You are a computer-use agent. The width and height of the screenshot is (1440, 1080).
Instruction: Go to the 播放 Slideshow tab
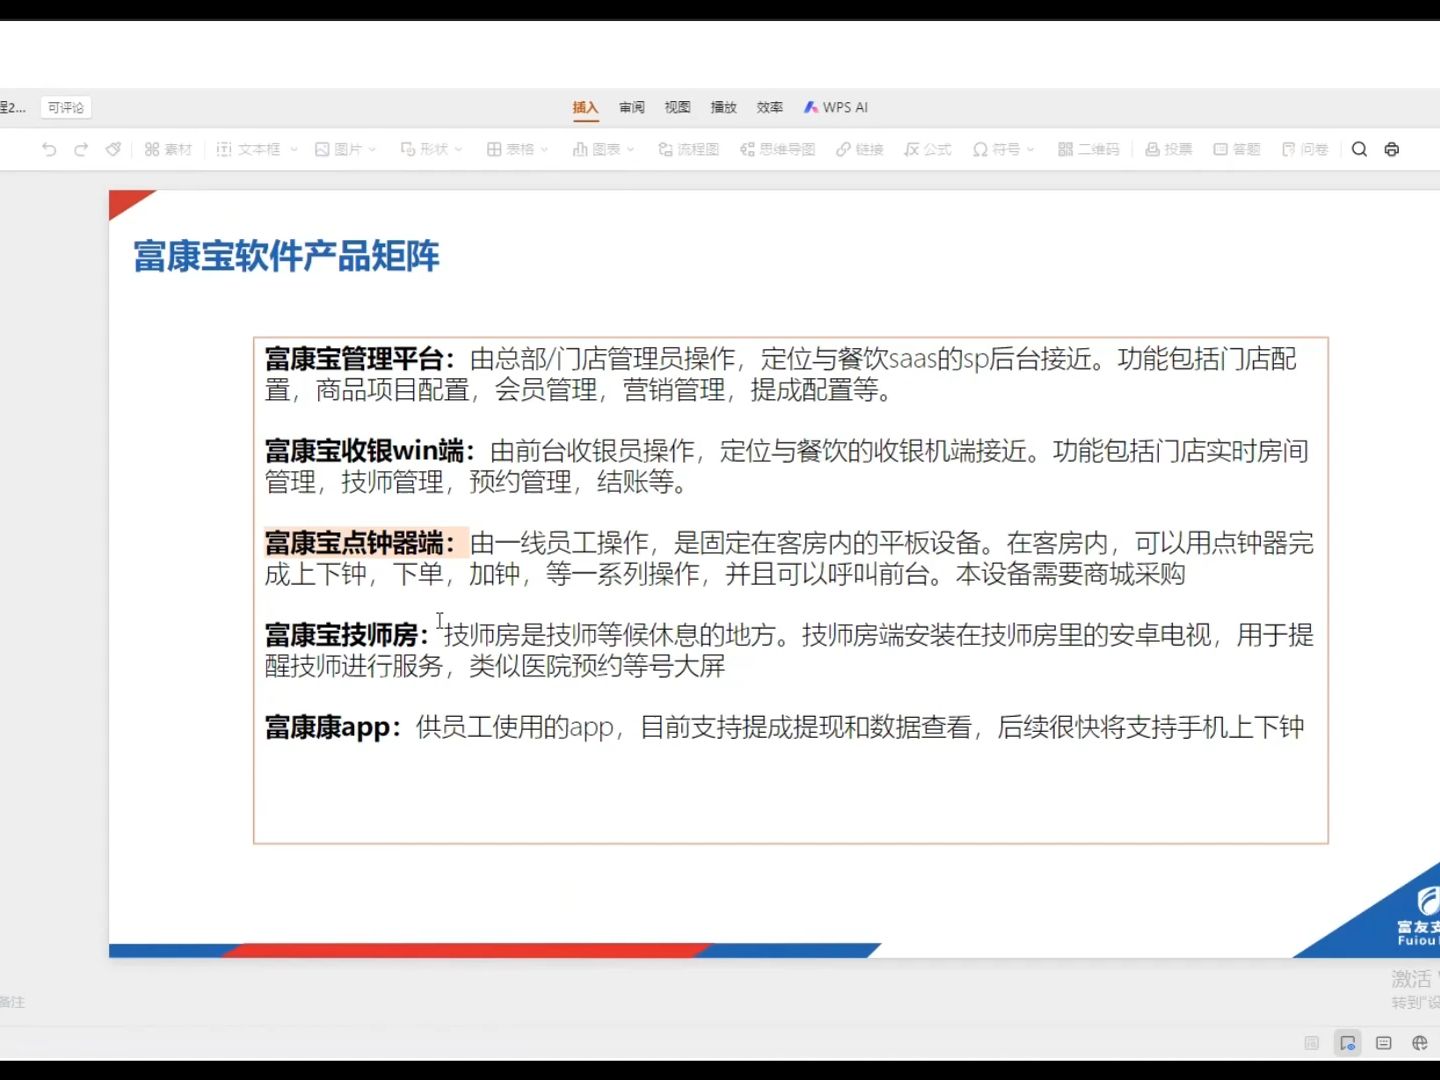[723, 107]
